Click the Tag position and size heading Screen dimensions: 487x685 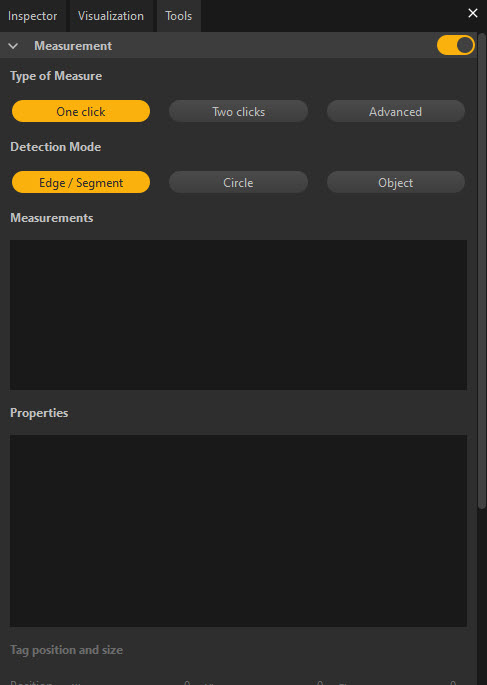[x=66, y=650]
